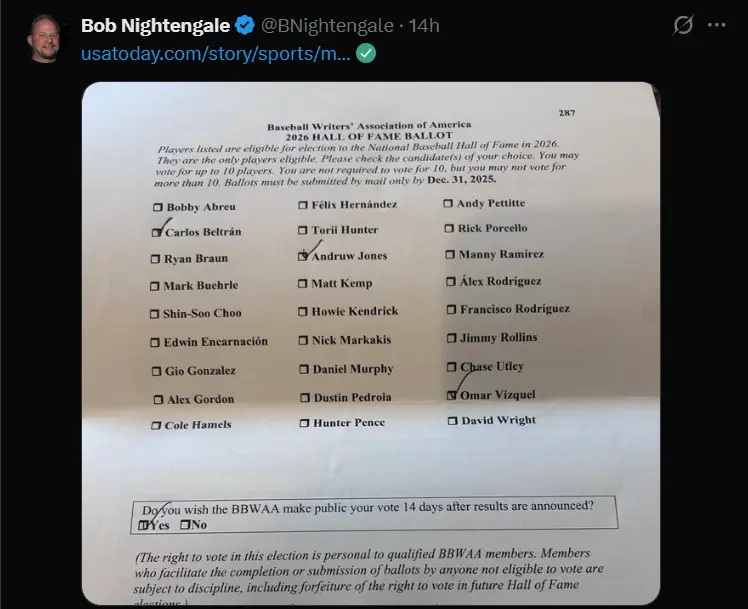This screenshot has width=748, height=609.
Task: Click the green check badge next to the link
Action: click(367, 53)
